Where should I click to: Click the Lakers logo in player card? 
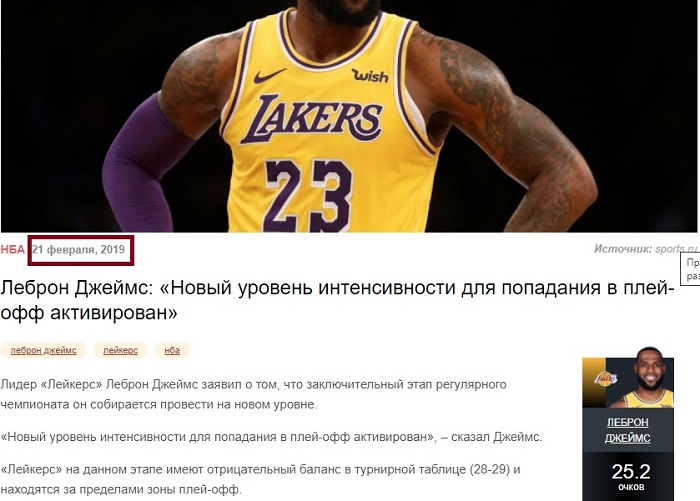coord(606,380)
